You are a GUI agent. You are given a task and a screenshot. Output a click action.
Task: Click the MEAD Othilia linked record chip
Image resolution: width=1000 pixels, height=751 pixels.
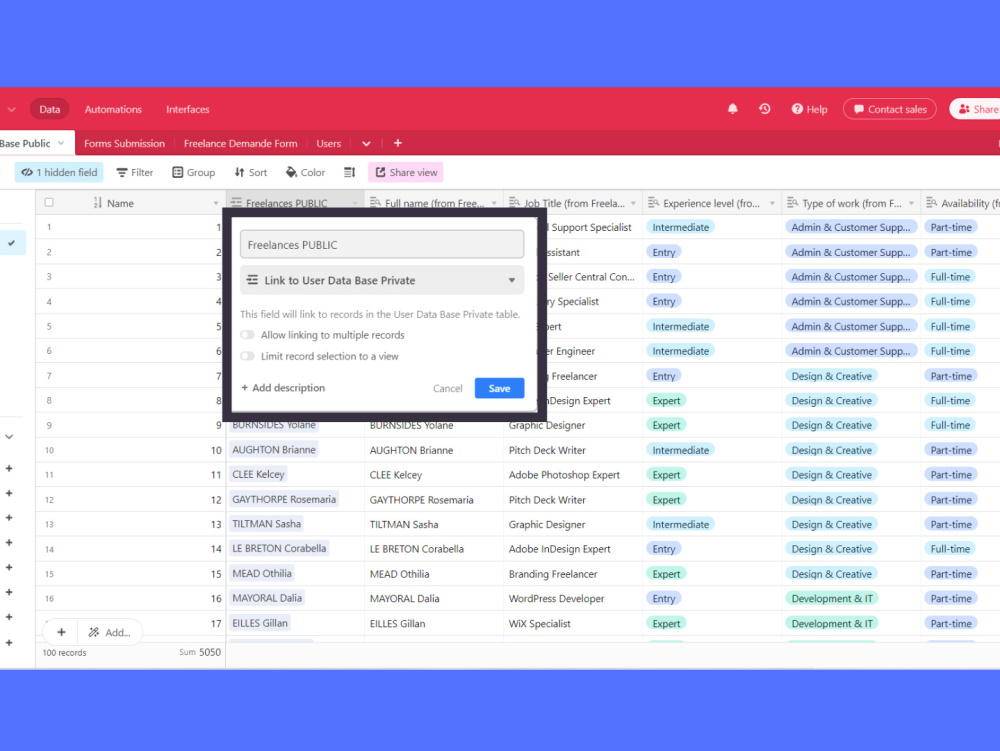tap(262, 573)
